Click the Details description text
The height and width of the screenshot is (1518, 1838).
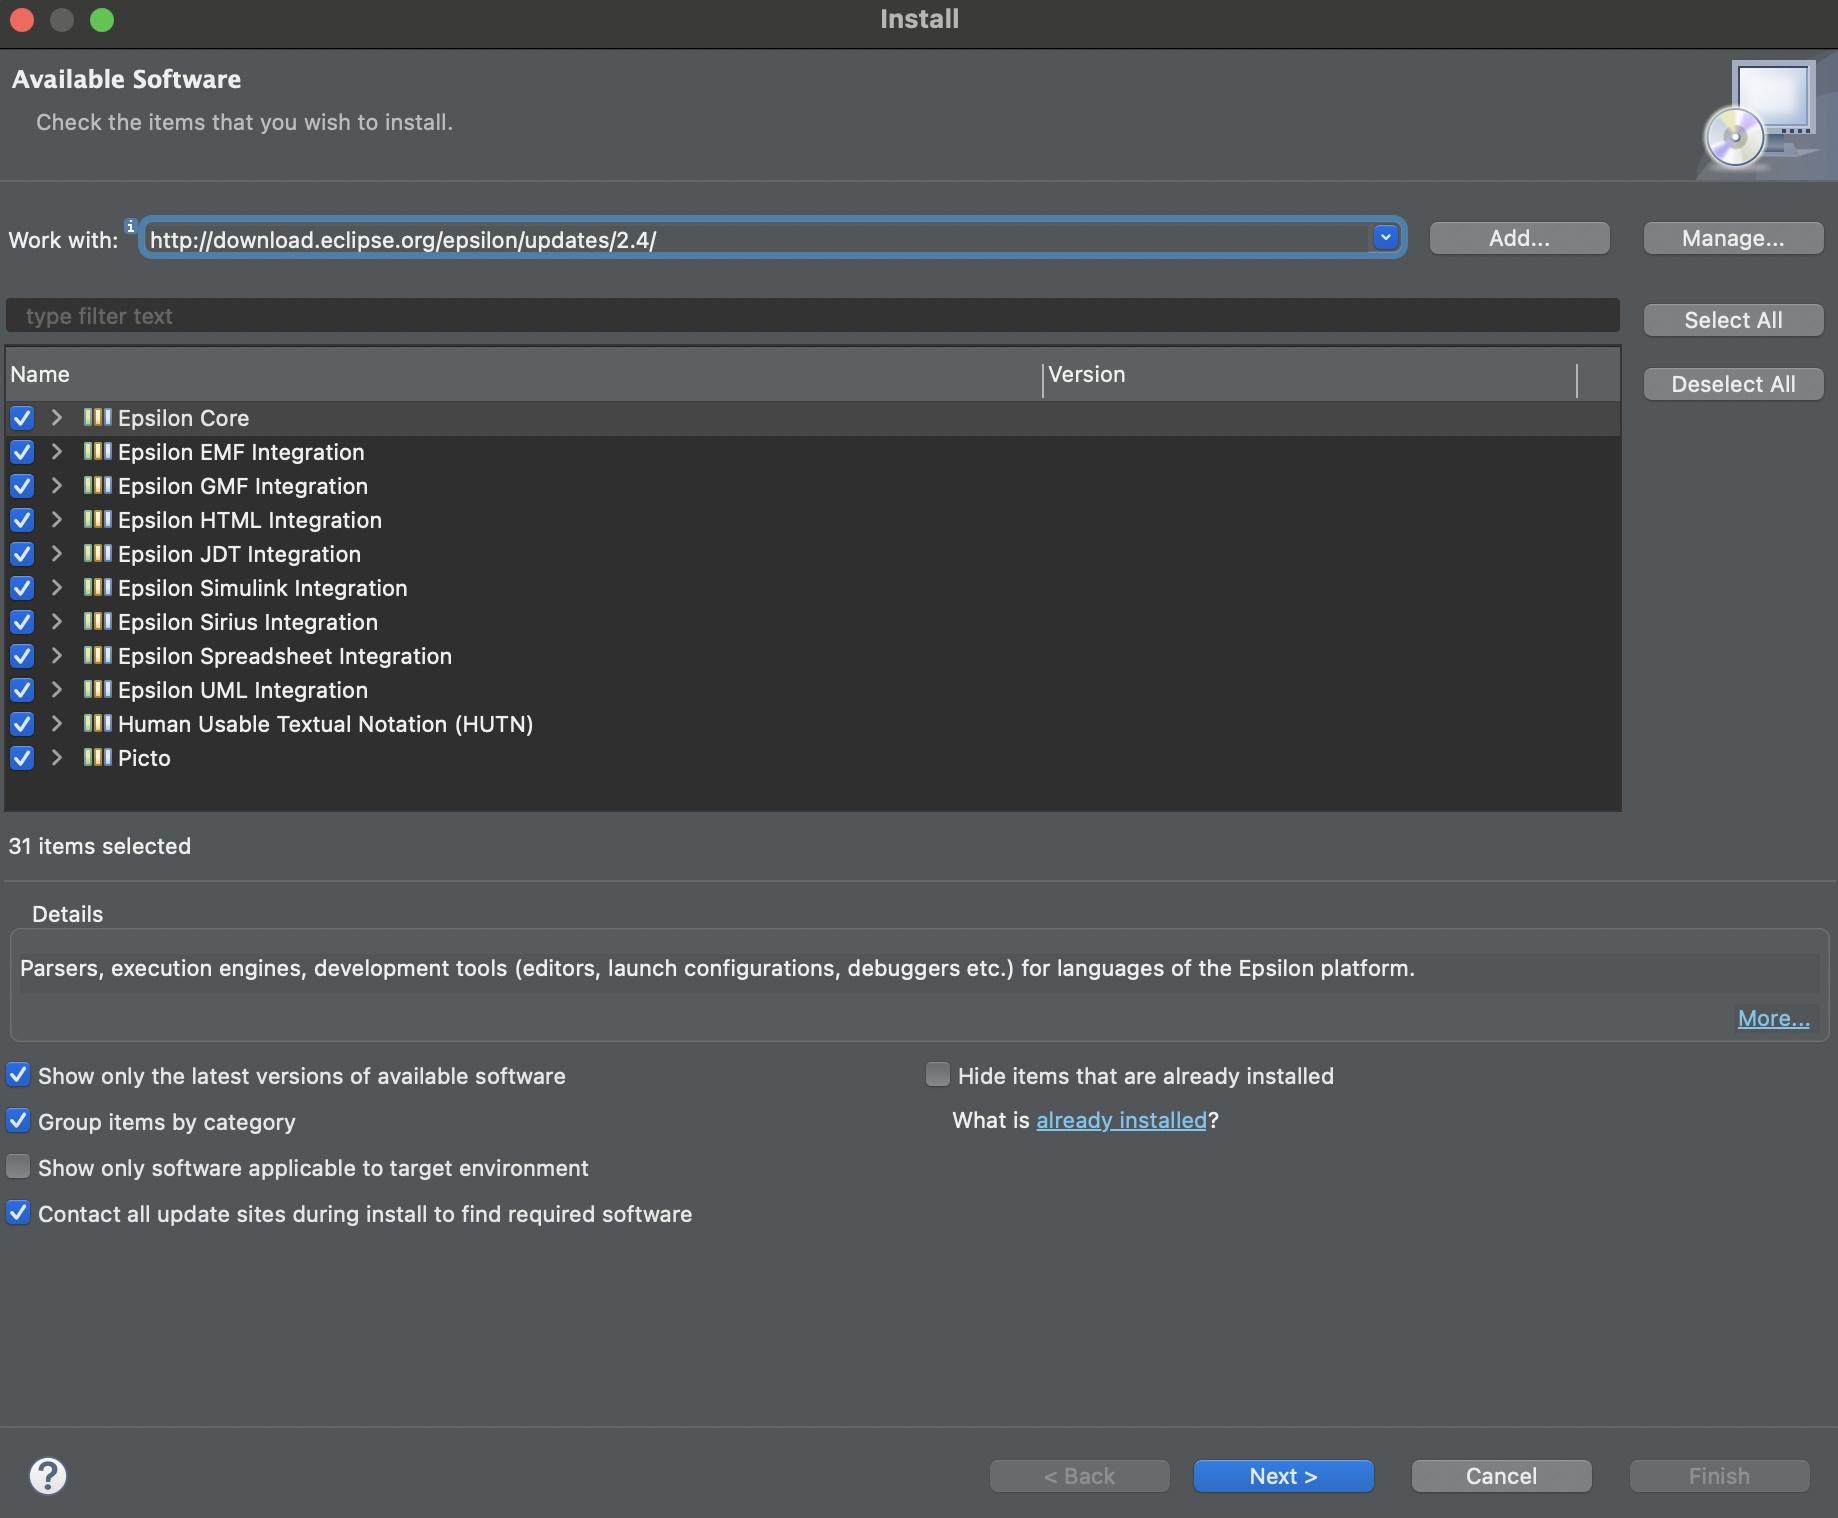click(x=717, y=968)
